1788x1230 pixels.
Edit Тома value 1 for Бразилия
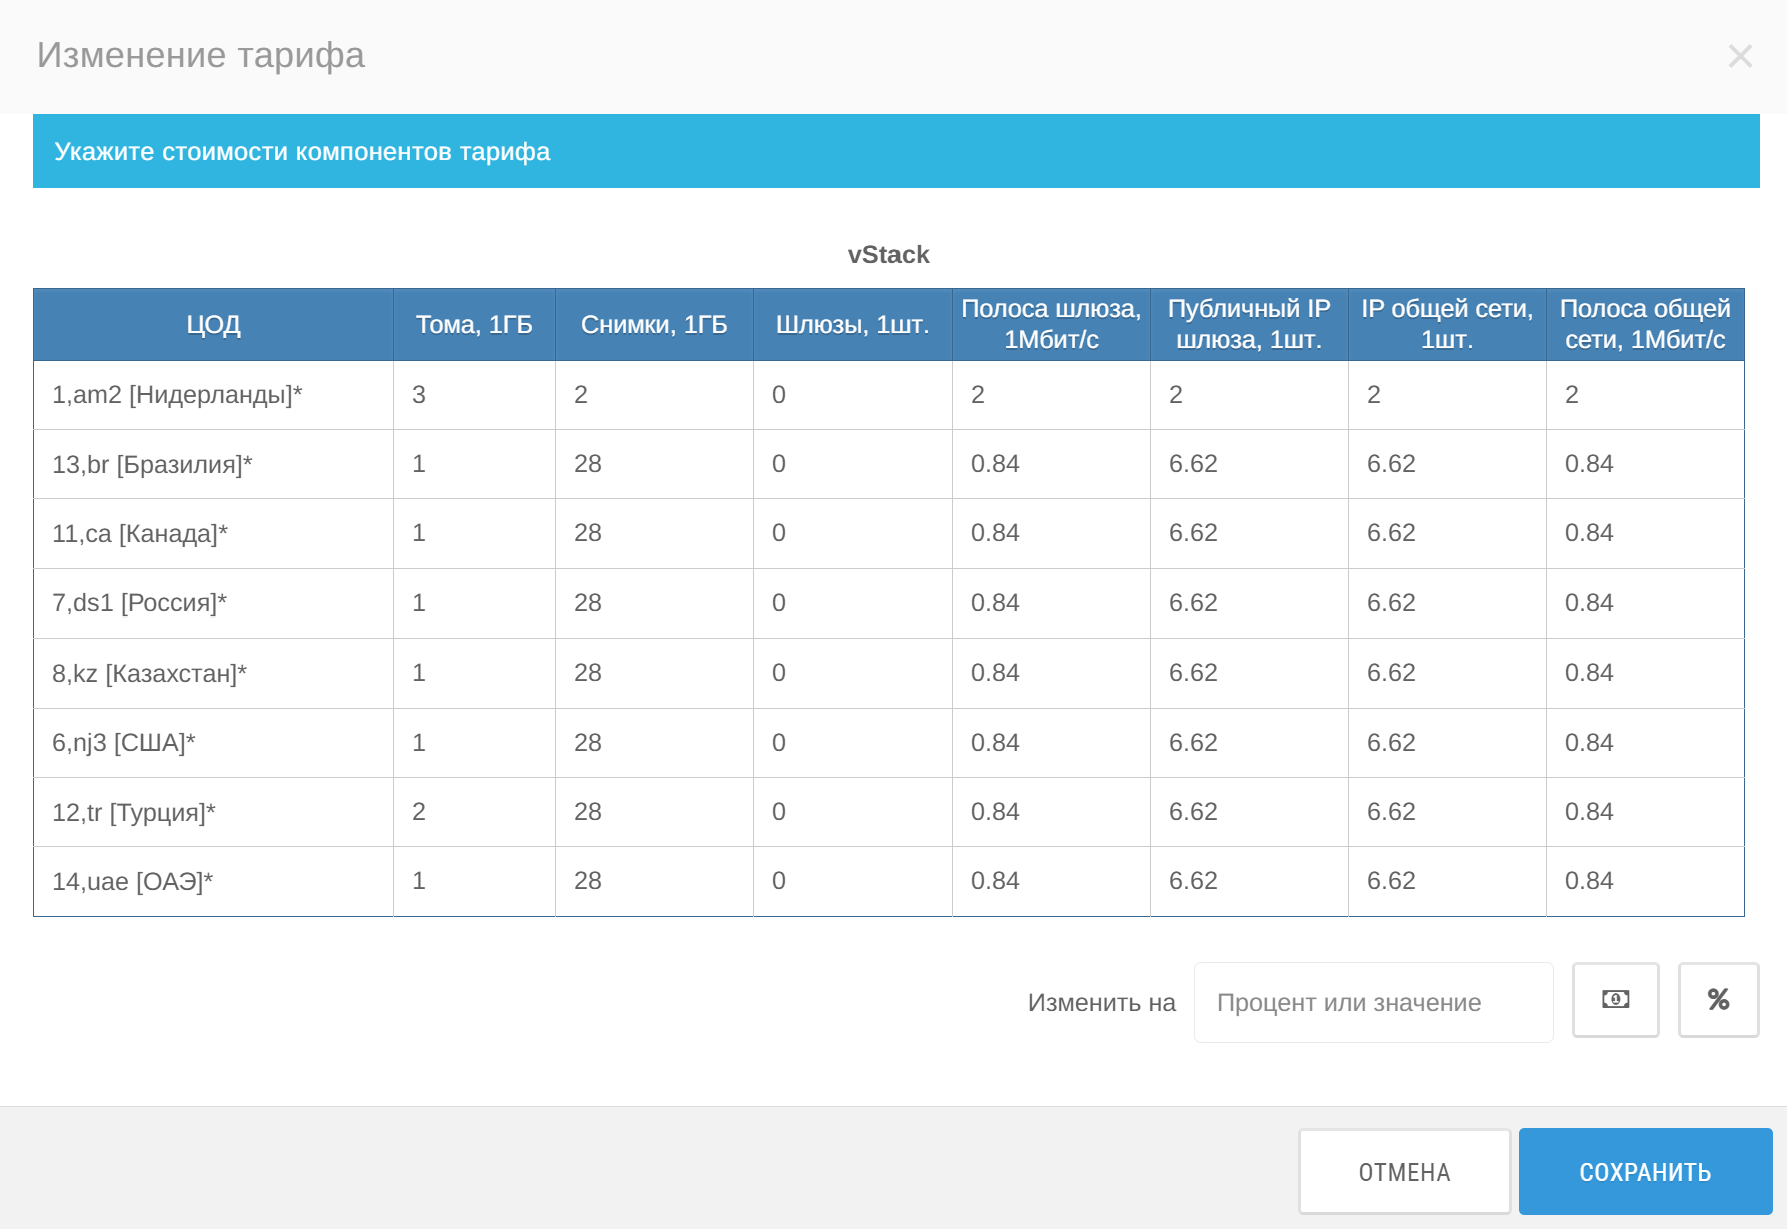474,464
